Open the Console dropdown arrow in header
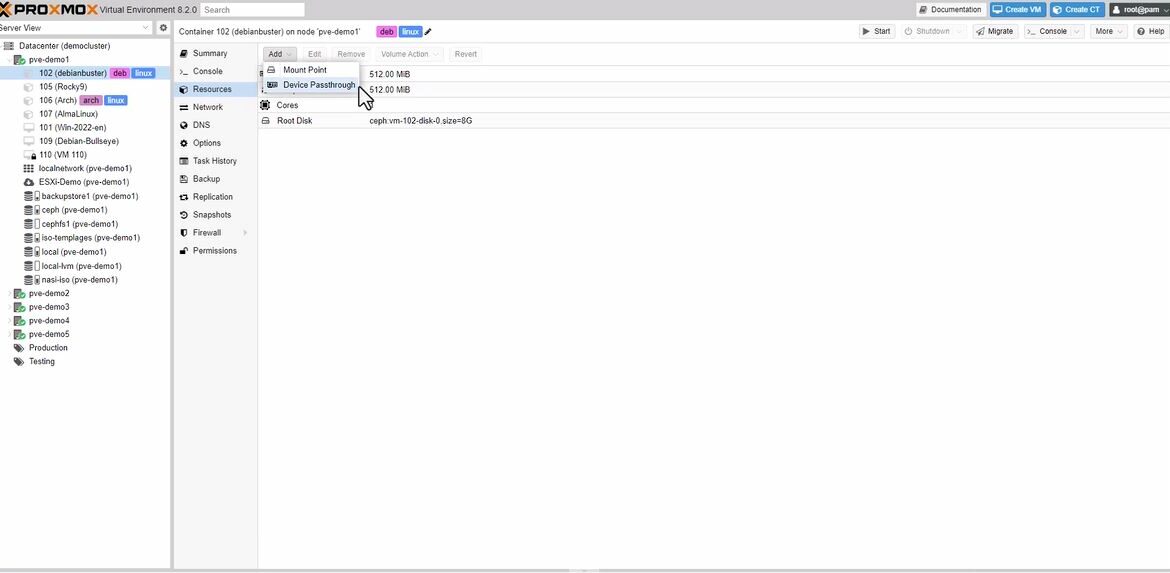Screen dimensions: 1170x573 point(1077,31)
